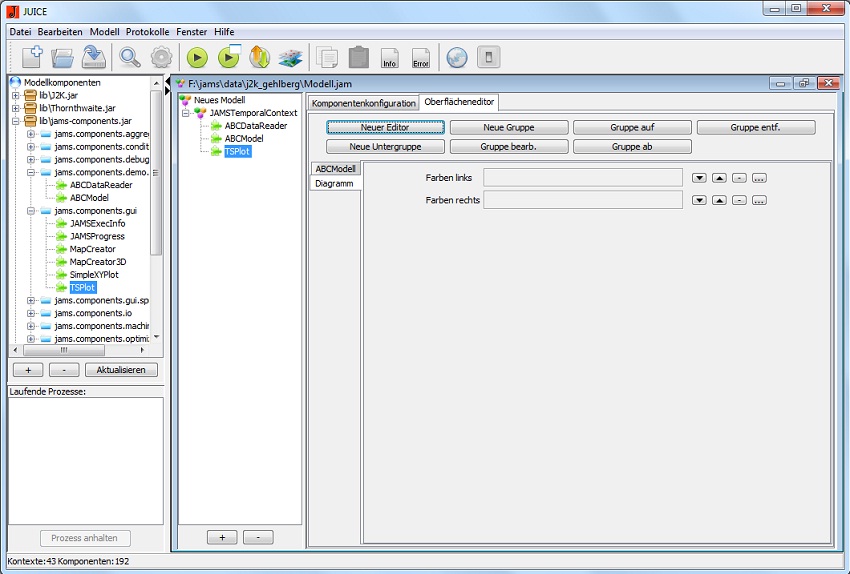This screenshot has width=850, height=574.
Task: Run the model with first green play icon
Action: coord(197,57)
